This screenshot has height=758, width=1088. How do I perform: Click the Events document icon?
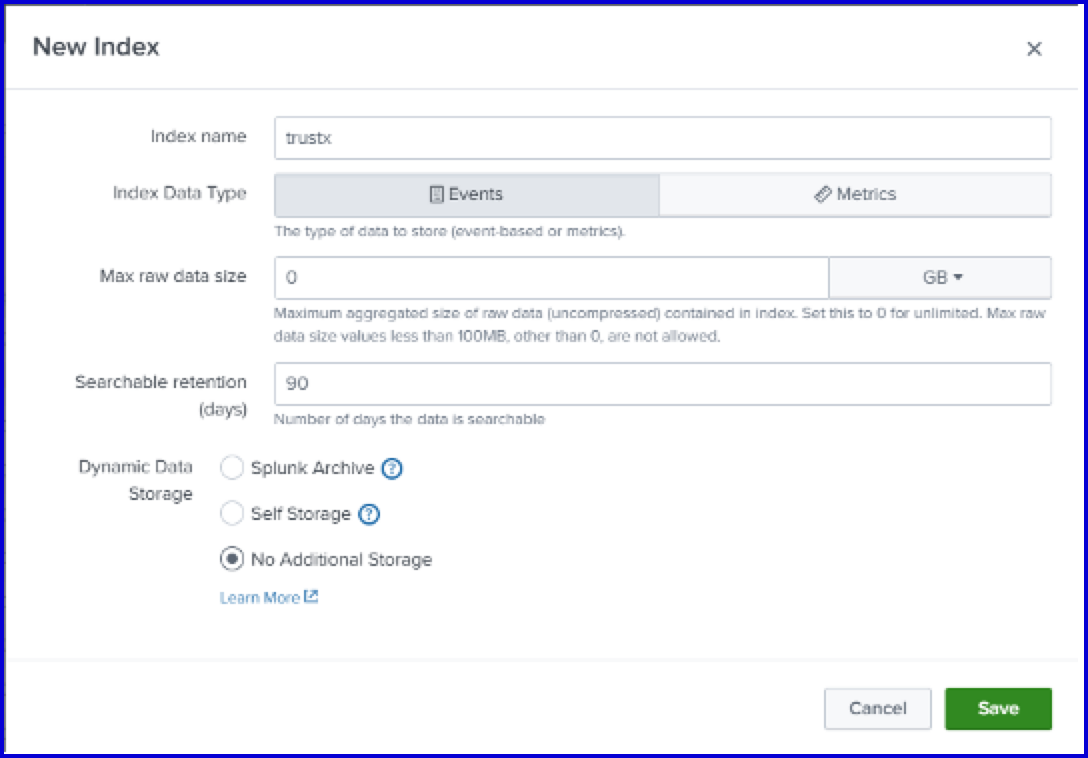point(436,195)
